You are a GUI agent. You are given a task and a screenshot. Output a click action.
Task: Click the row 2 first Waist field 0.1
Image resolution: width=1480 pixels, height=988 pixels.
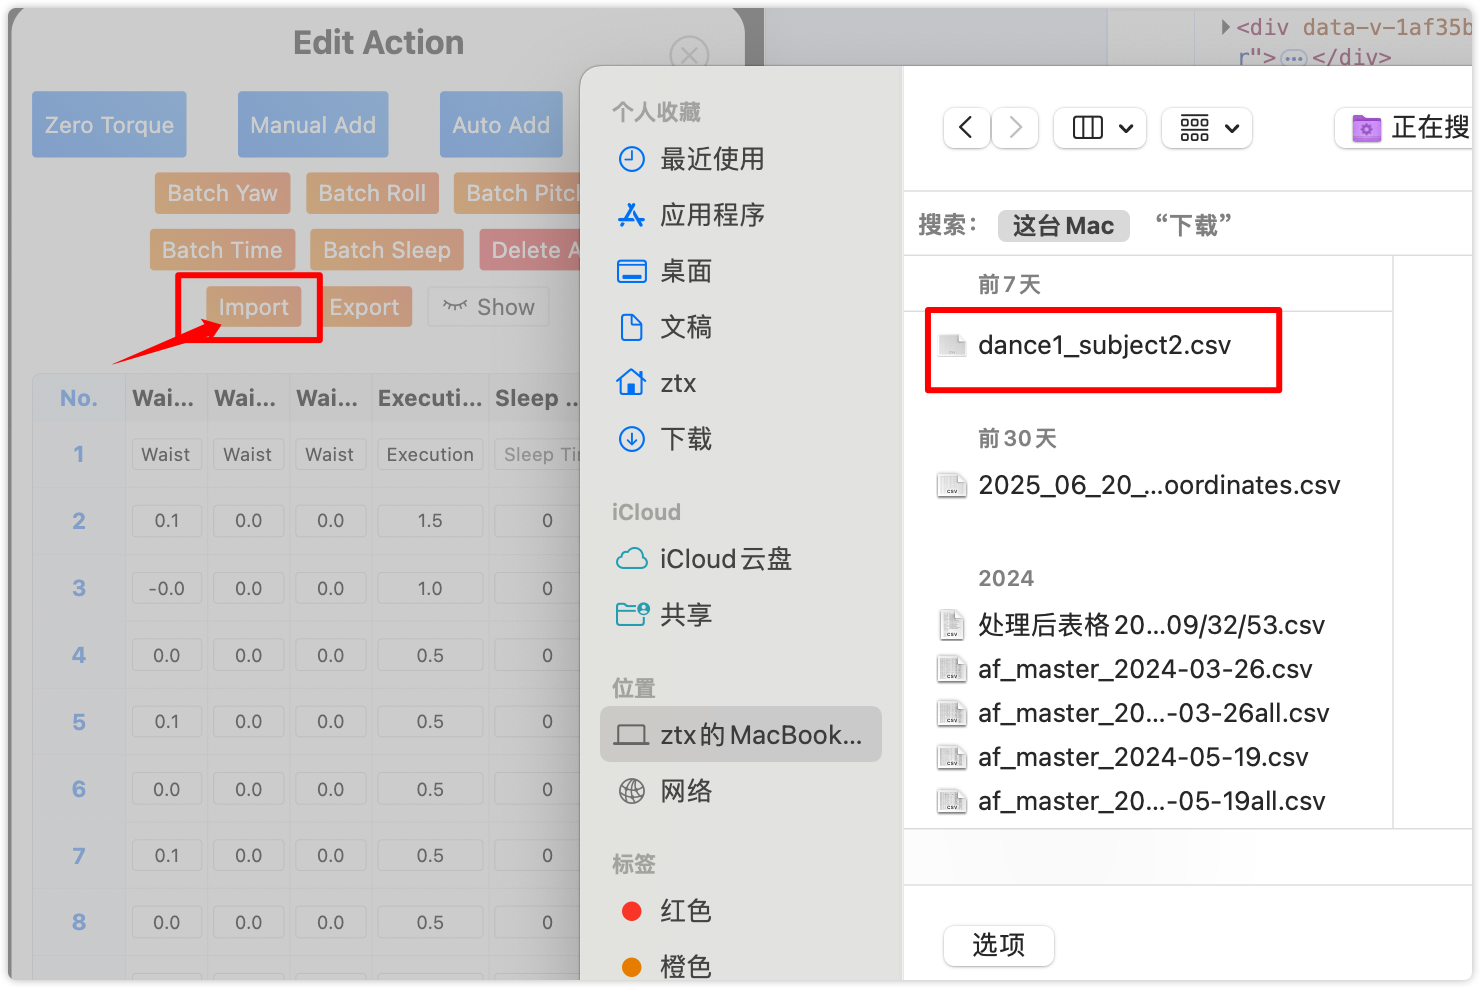[x=167, y=521]
